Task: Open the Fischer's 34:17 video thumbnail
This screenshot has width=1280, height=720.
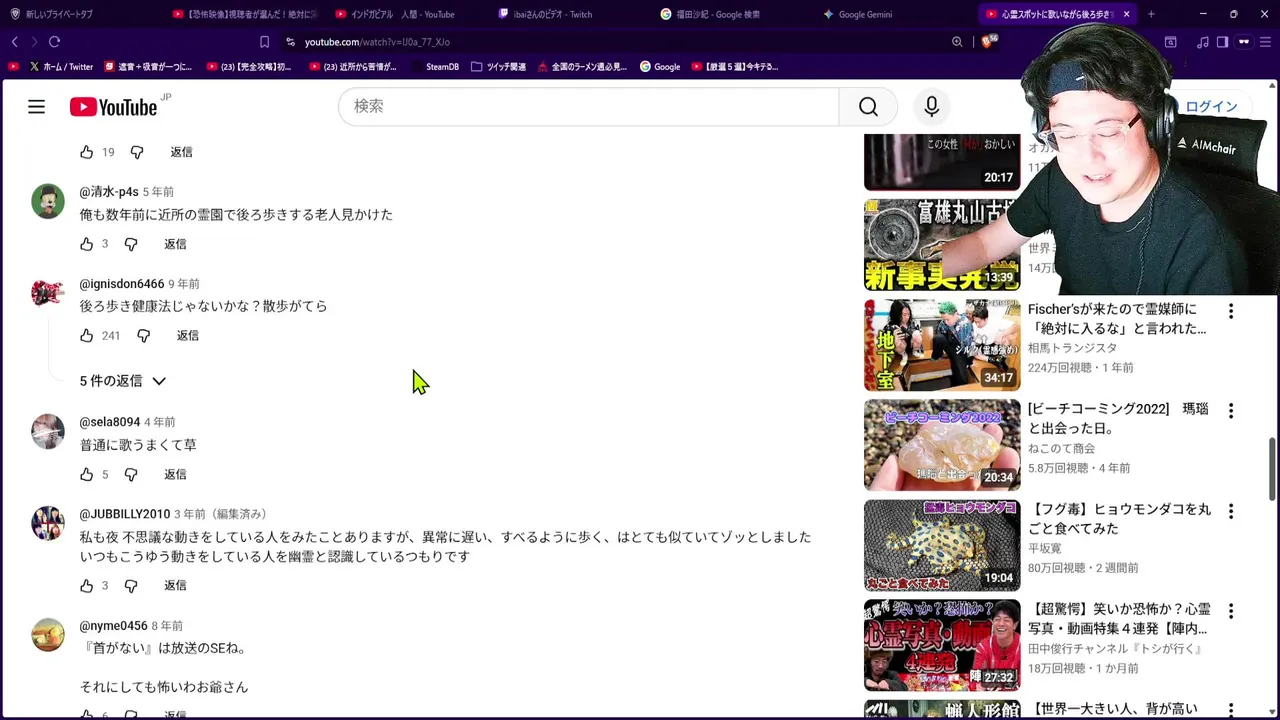Action: point(942,345)
